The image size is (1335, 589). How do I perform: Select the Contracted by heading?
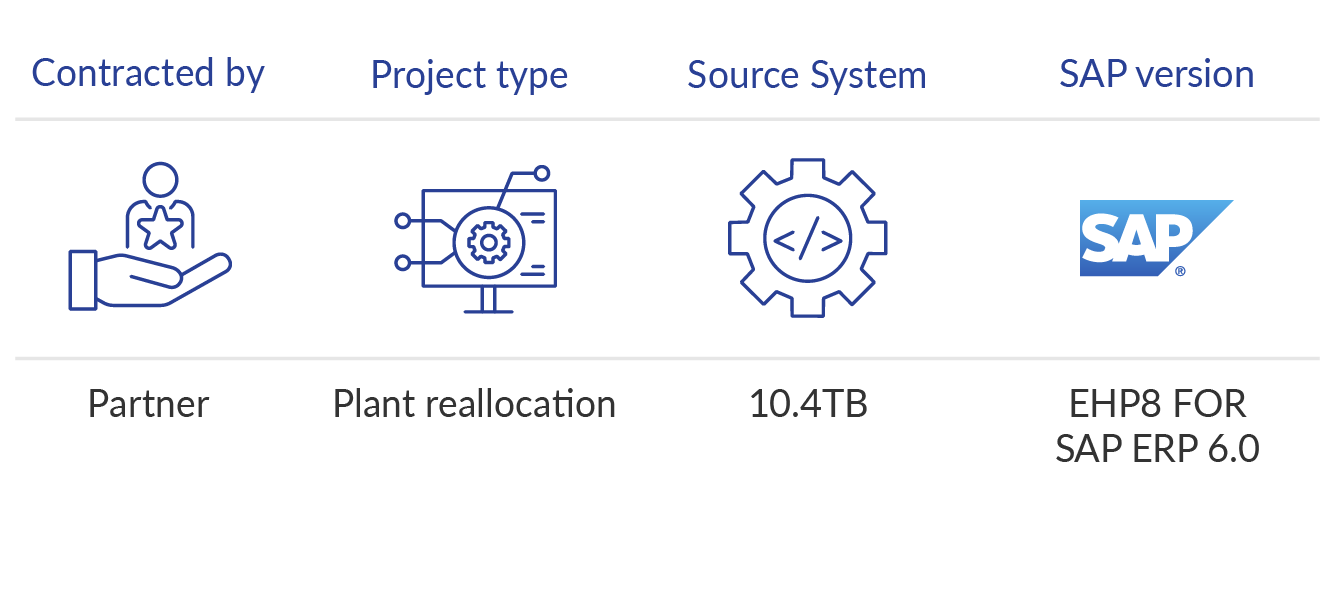(148, 74)
